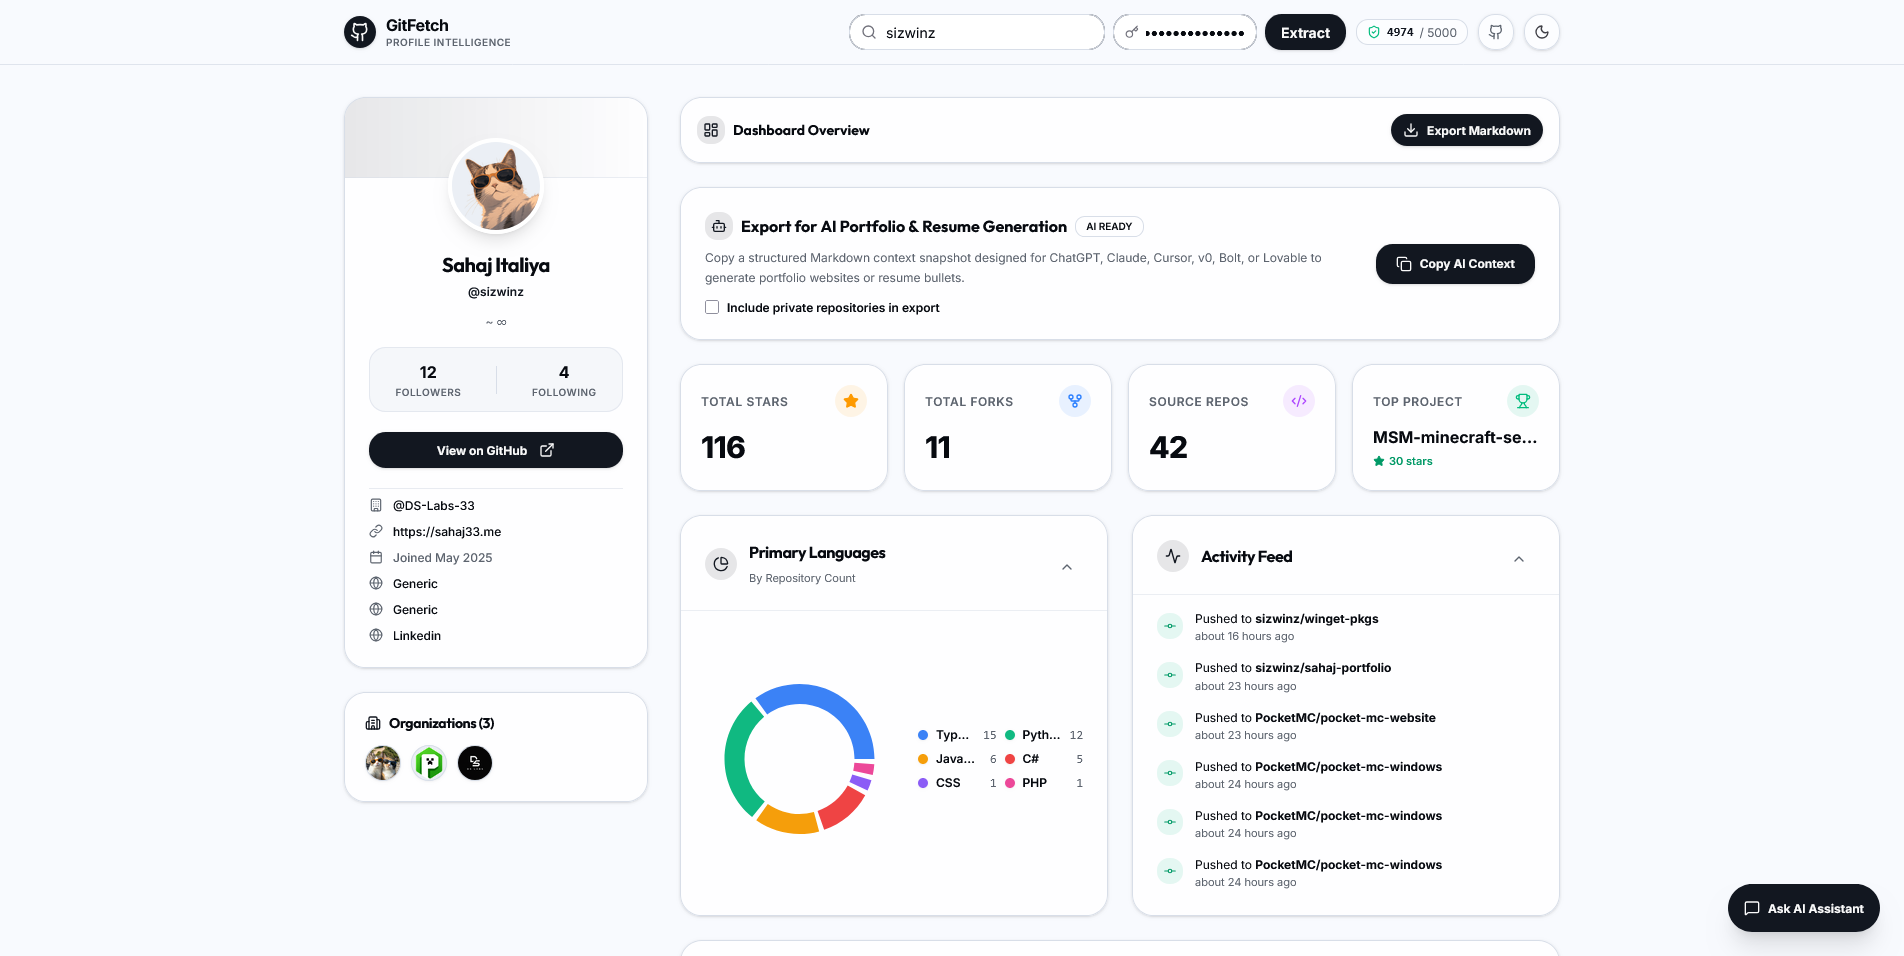This screenshot has width=1904, height=956.
Task: Click the blue TypeScript legend swatch
Action: point(923,735)
